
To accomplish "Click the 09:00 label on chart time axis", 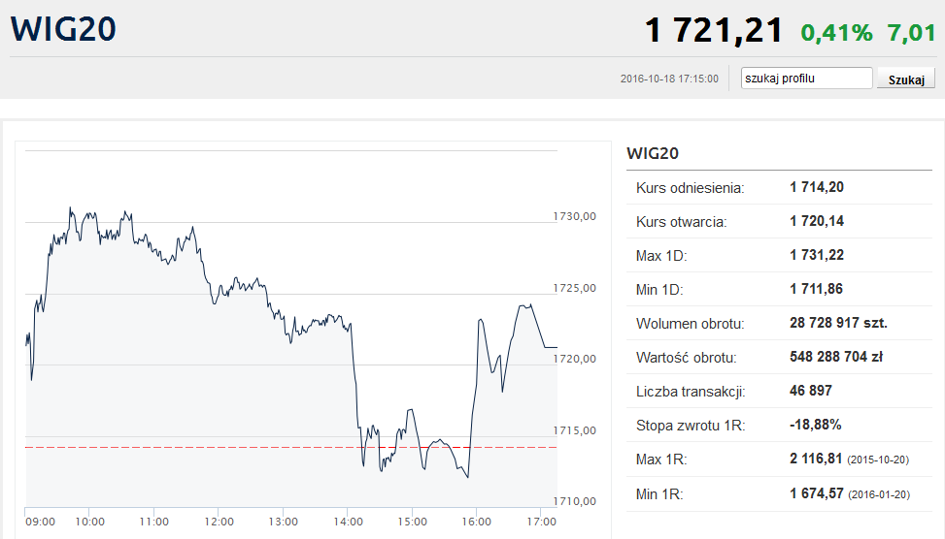I will [41, 521].
